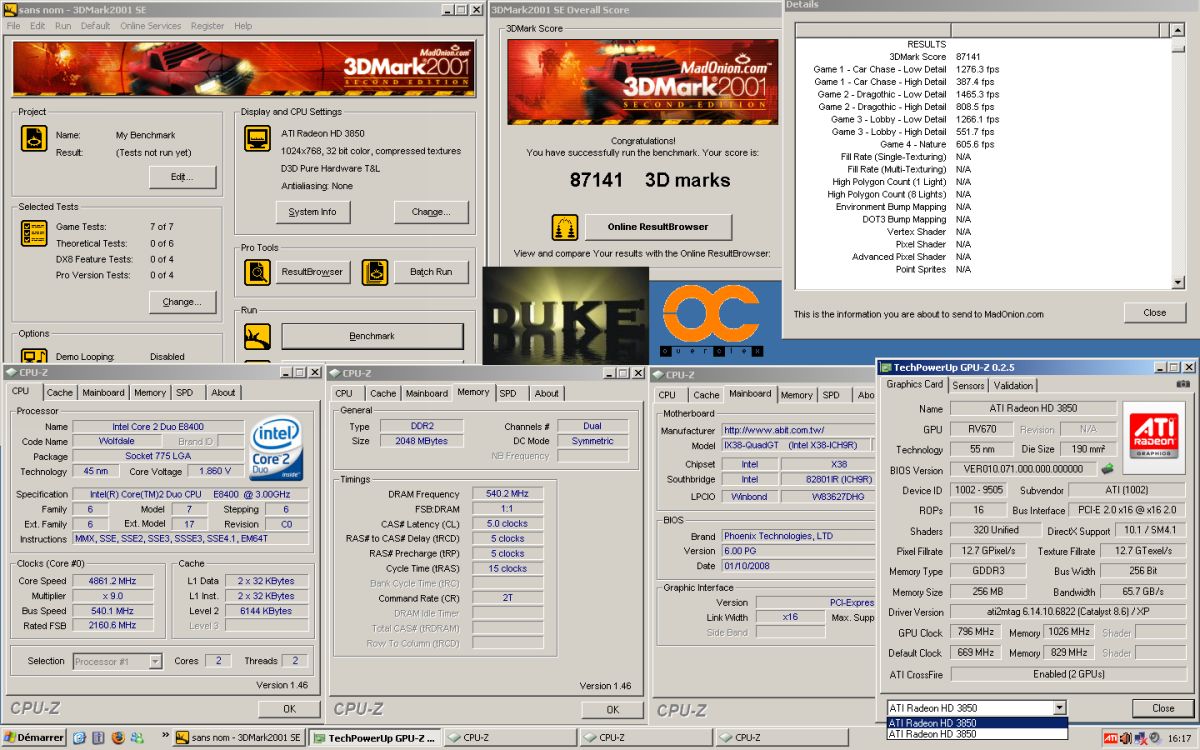Click the icon beside the Batch Run button

click(x=375, y=272)
